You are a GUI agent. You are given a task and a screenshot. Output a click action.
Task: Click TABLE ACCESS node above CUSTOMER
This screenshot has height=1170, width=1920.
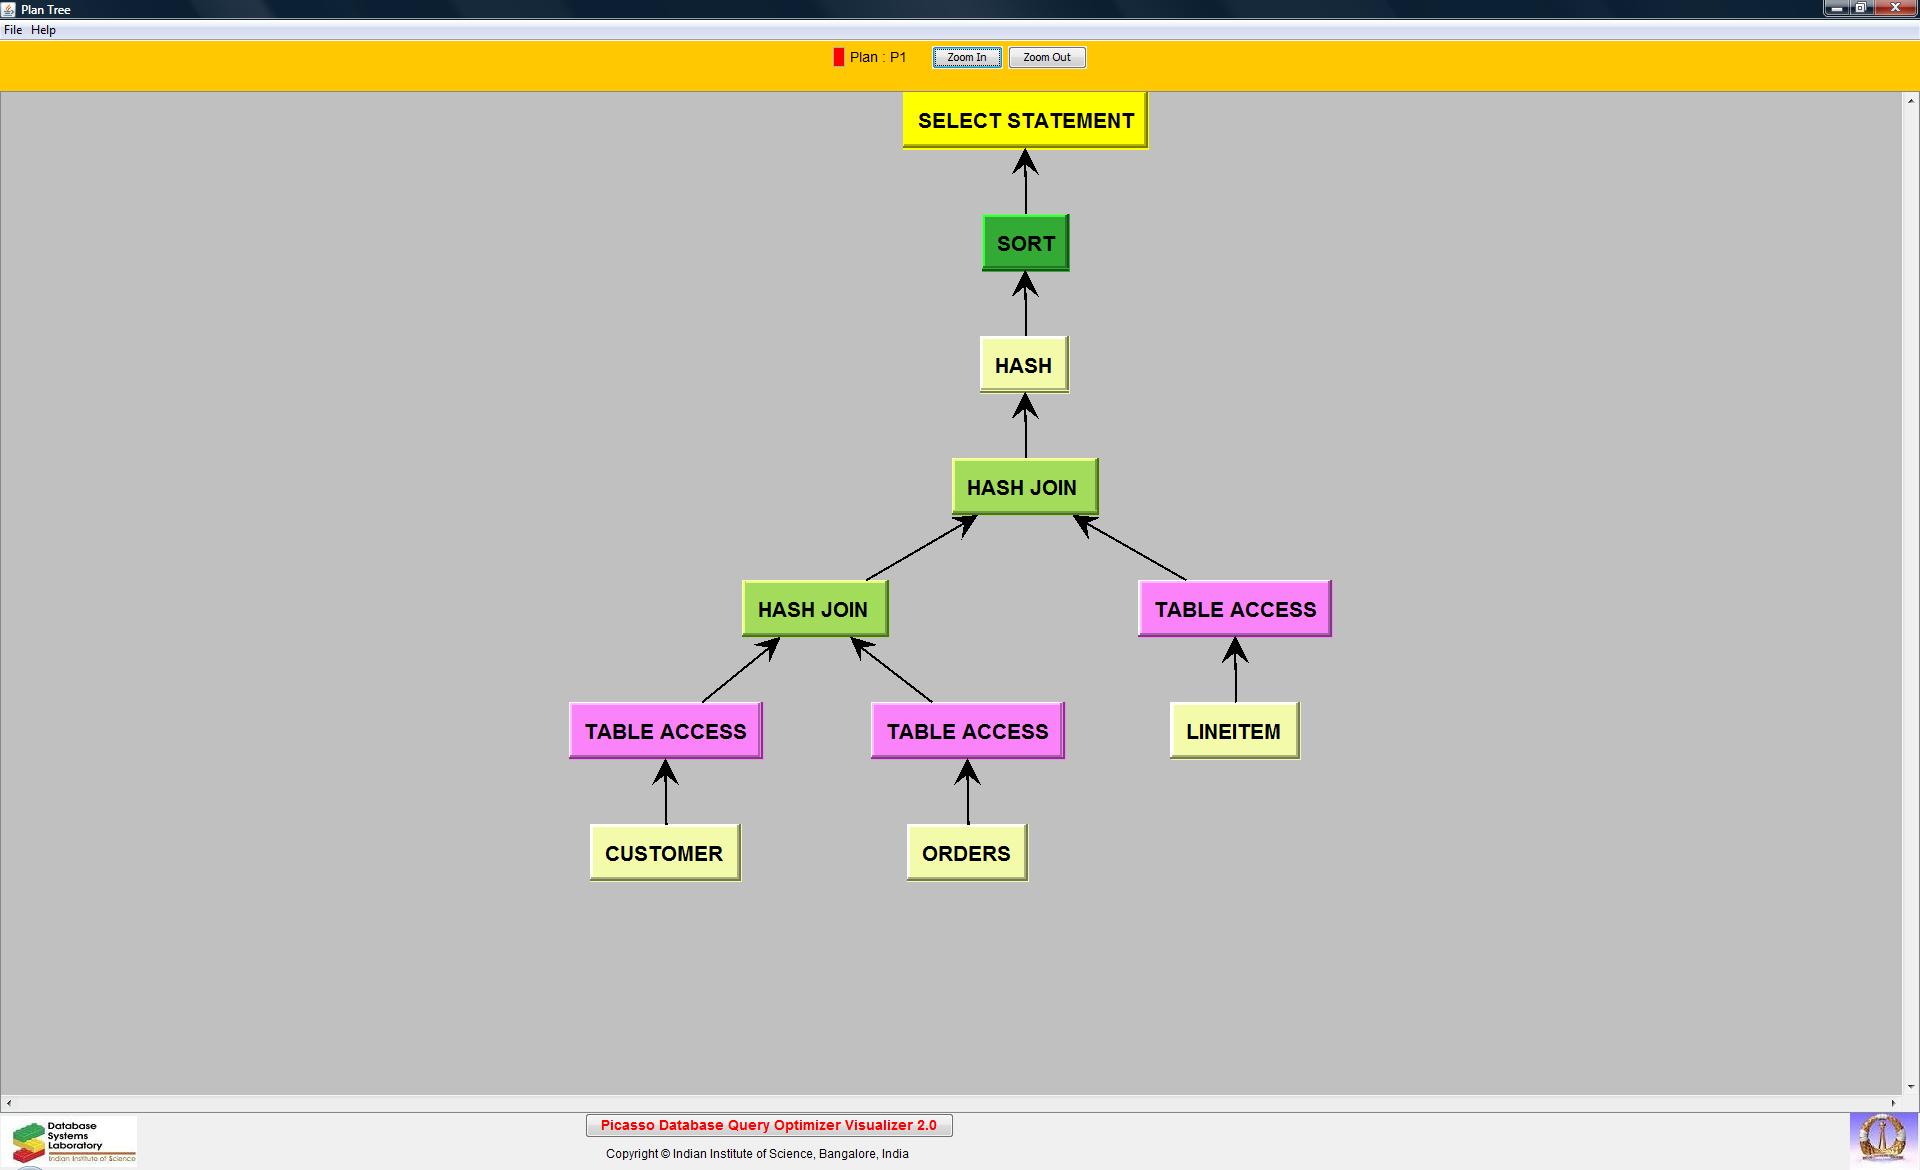(665, 731)
